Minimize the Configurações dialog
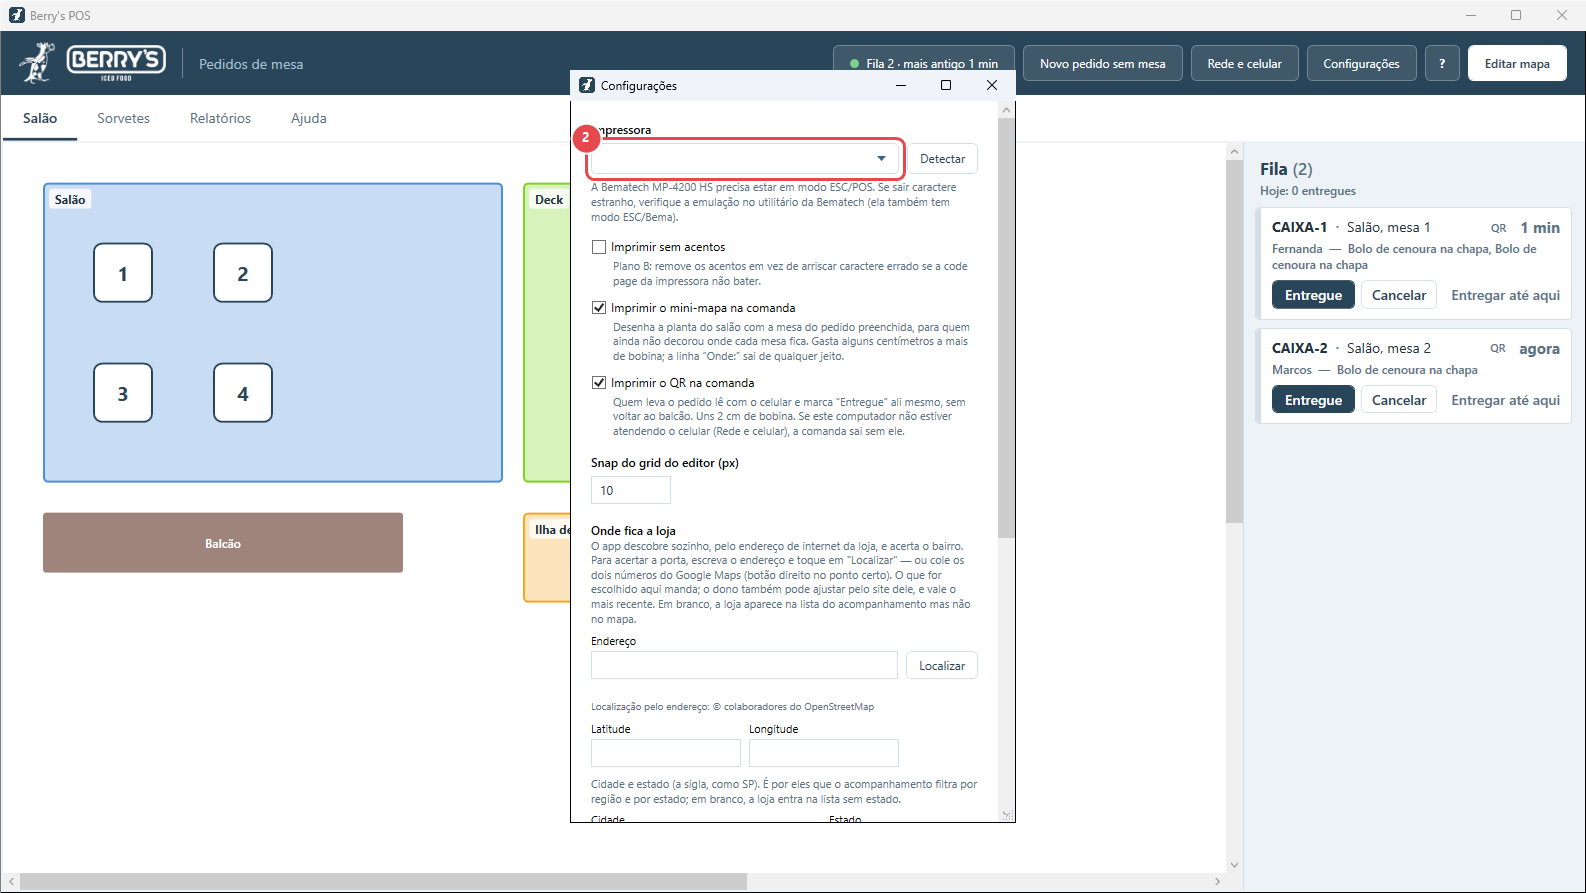Image resolution: width=1586 pixels, height=893 pixels. (x=901, y=85)
